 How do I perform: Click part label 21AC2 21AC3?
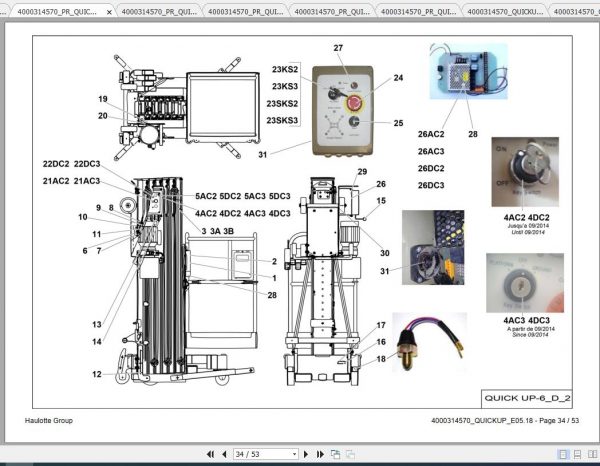click(x=72, y=181)
